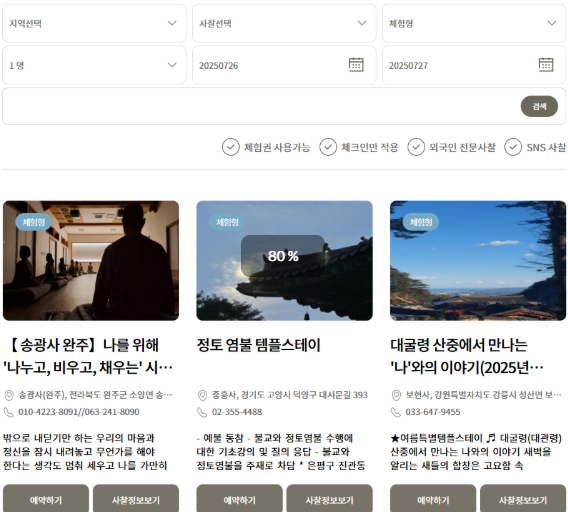
Task: Click the ★여름특별템플스테이 description text
Action: tap(476, 451)
